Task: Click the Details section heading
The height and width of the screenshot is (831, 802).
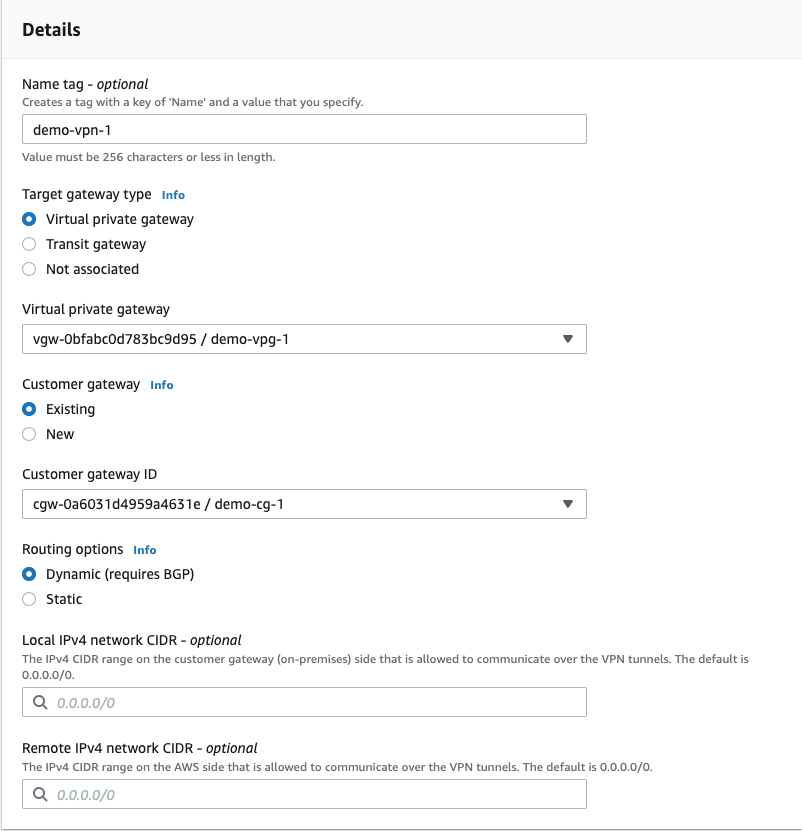Action: coord(51,30)
